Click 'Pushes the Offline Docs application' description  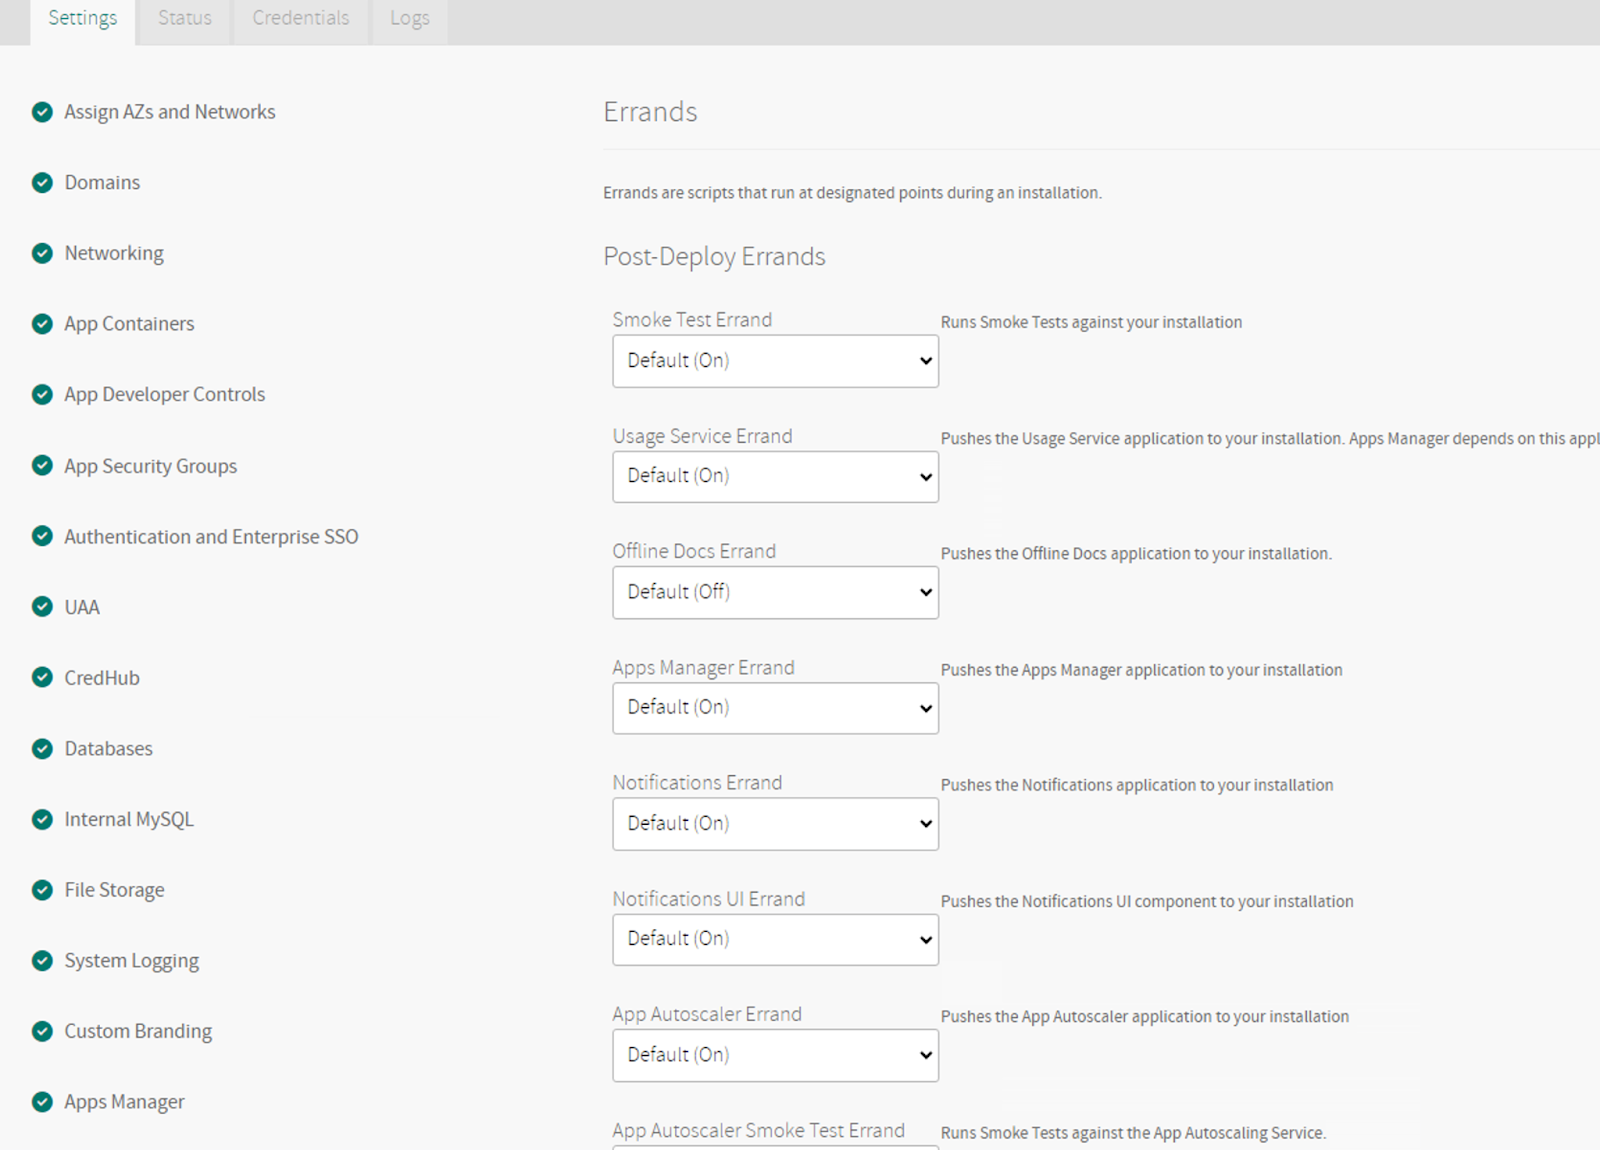click(1136, 553)
